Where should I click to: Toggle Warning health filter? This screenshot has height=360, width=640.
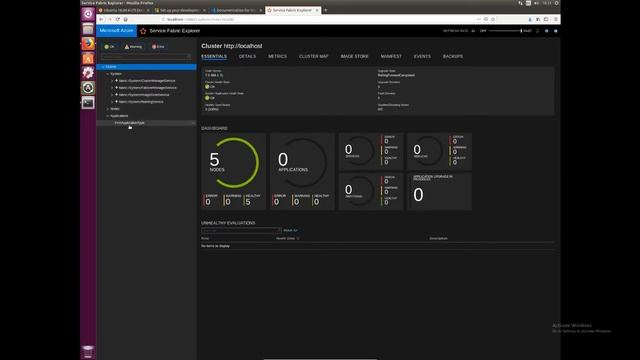pyautogui.click(x=133, y=47)
